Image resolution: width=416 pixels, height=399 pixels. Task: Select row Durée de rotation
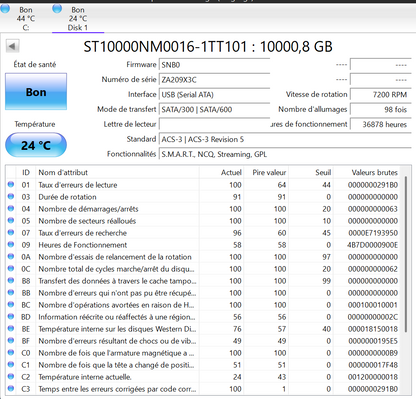pos(203,197)
